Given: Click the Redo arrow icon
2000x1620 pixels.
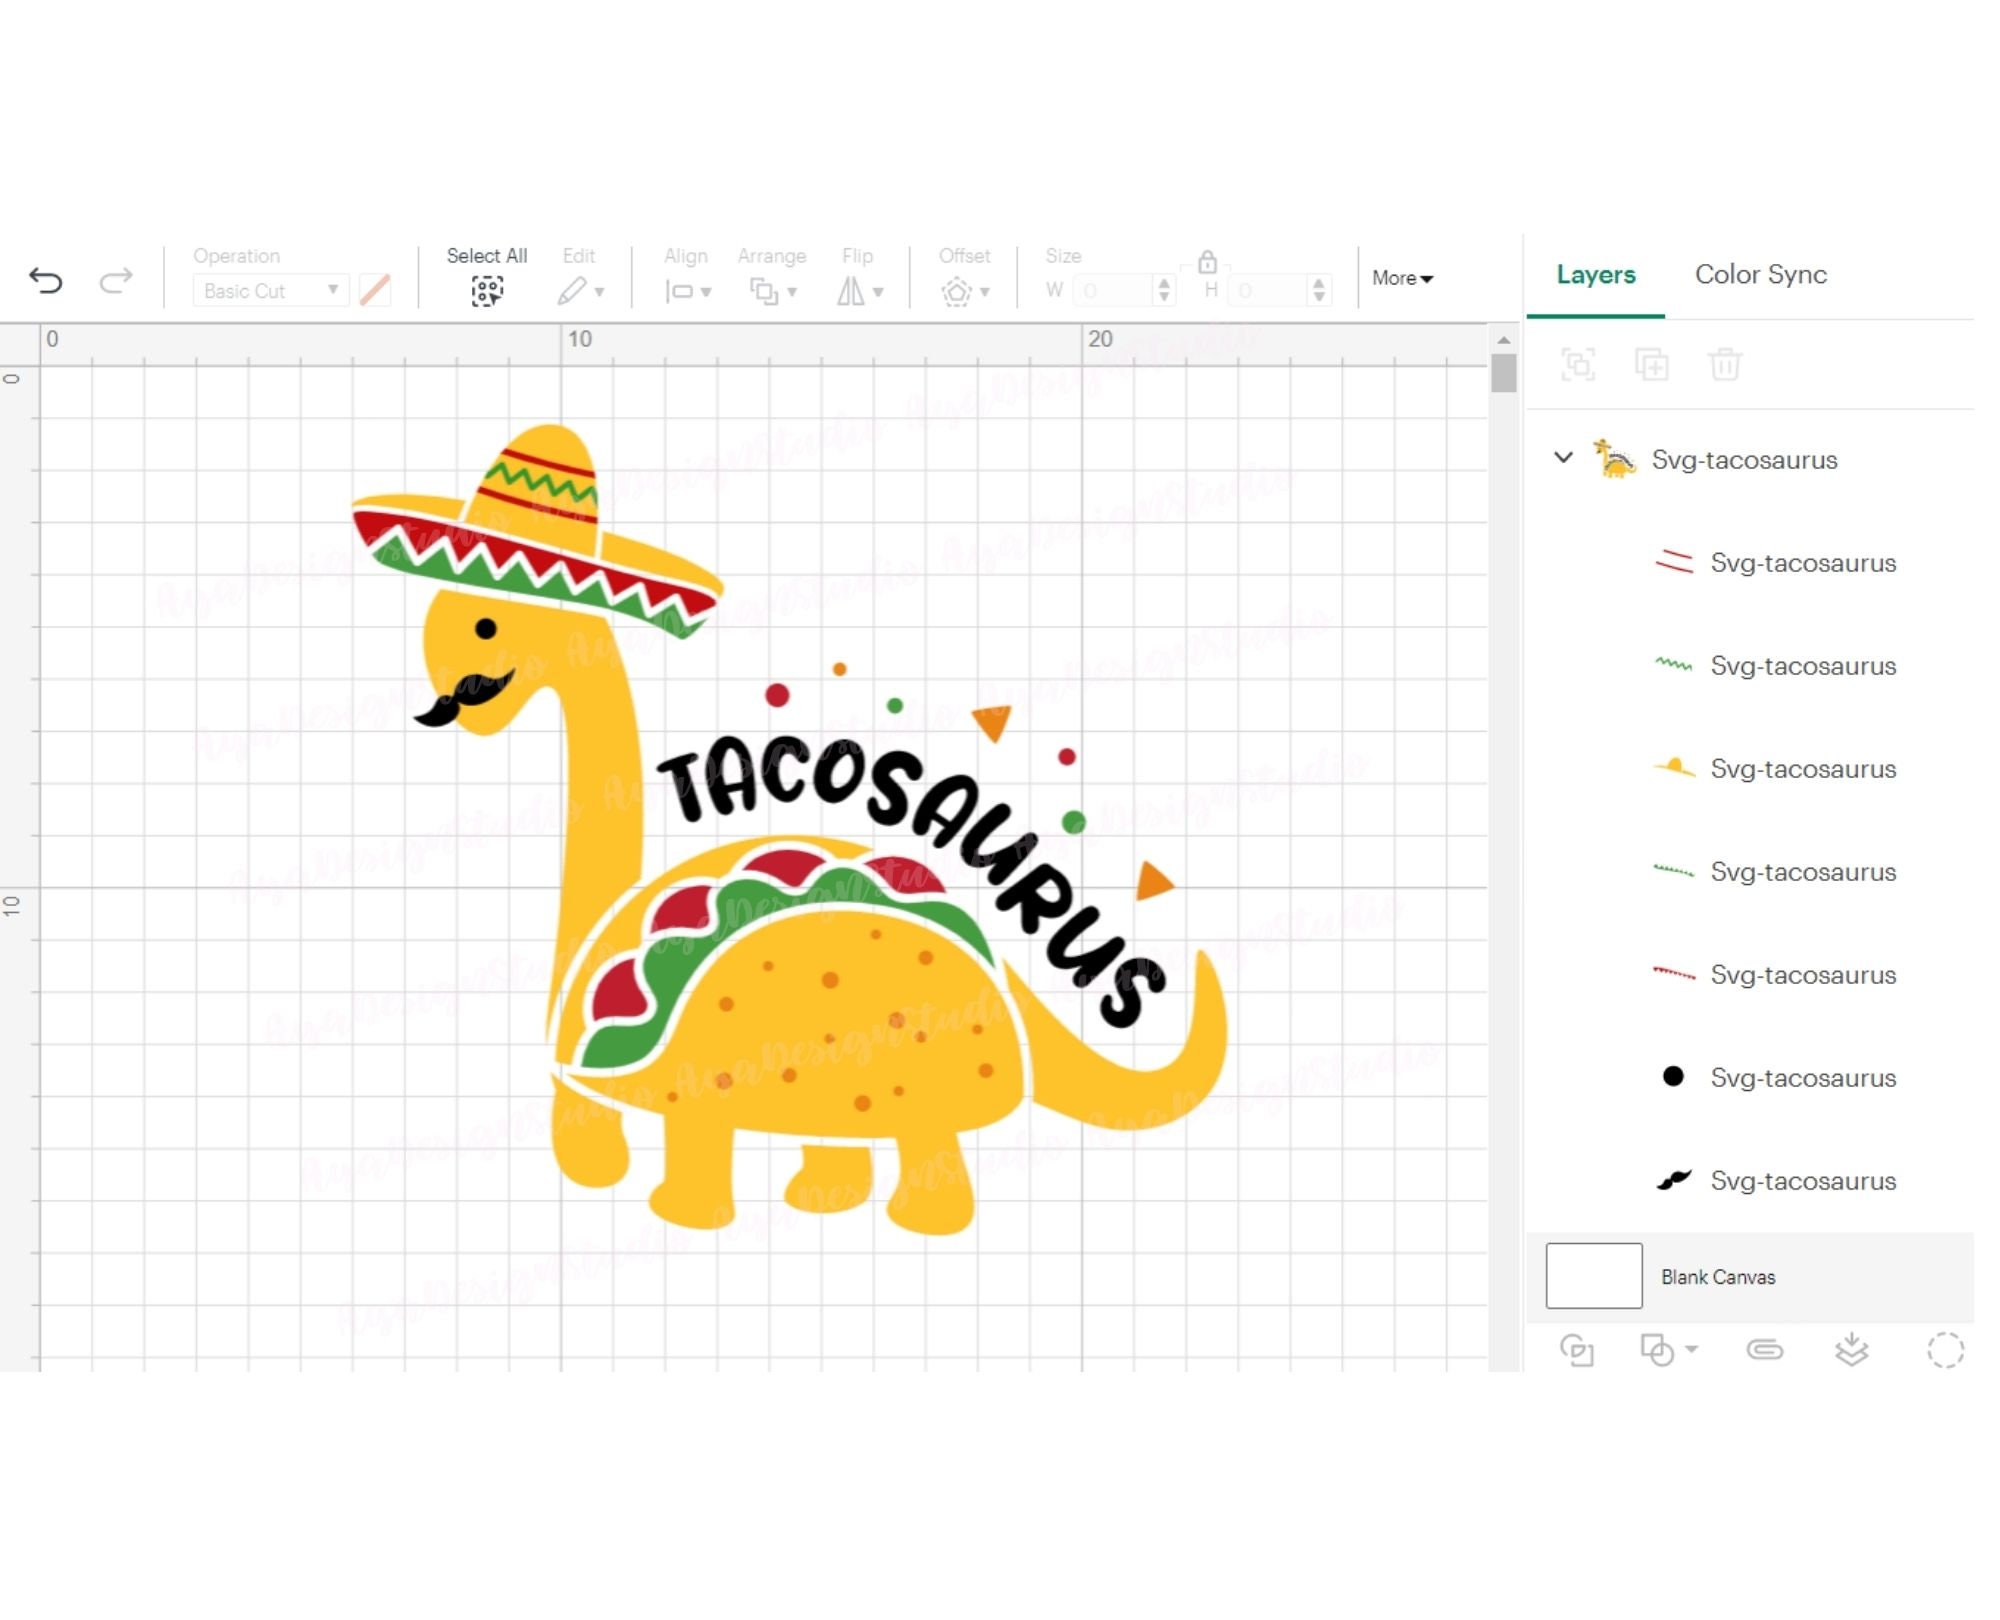Looking at the screenshot, I should 115,281.
